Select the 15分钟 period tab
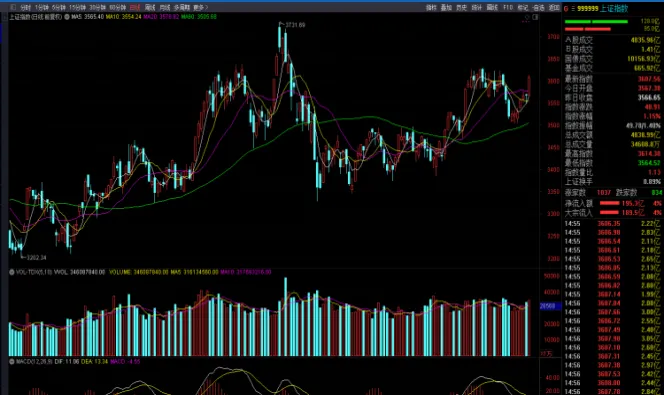Image resolution: width=664 pixels, height=395 pixels. pyautogui.click(x=77, y=8)
